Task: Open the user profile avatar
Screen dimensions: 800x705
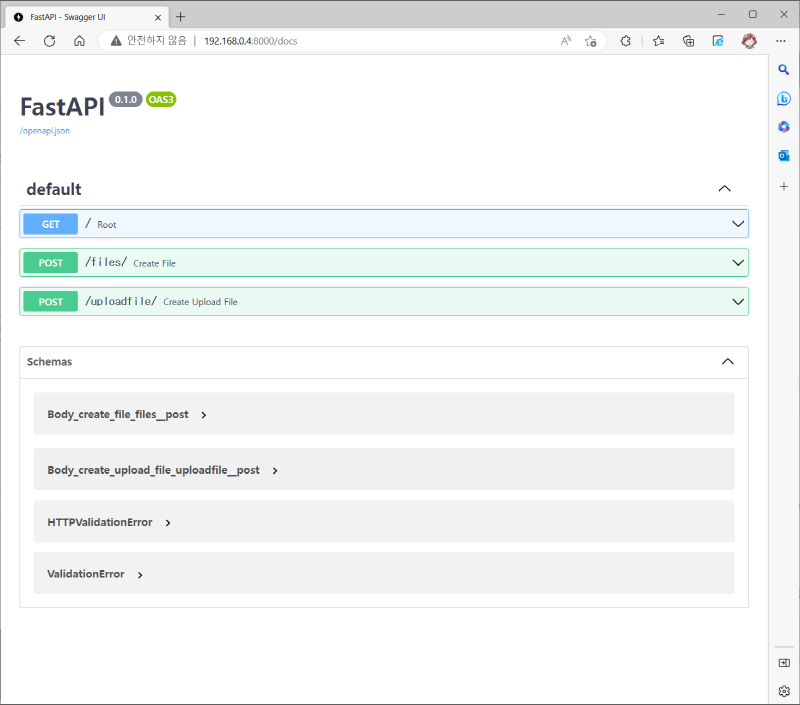Action: tap(749, 41)
